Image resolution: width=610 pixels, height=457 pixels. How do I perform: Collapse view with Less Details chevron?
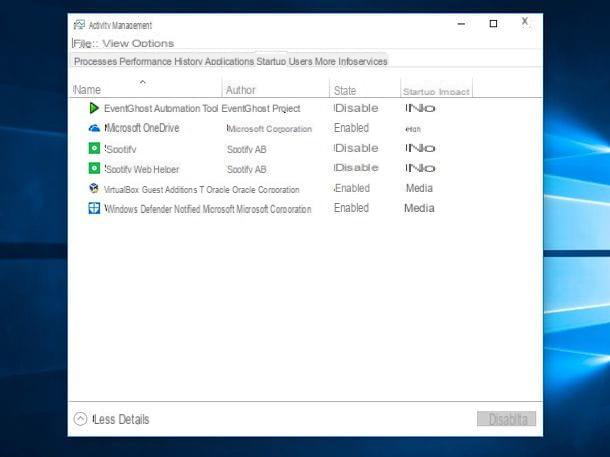pos(80,419)
